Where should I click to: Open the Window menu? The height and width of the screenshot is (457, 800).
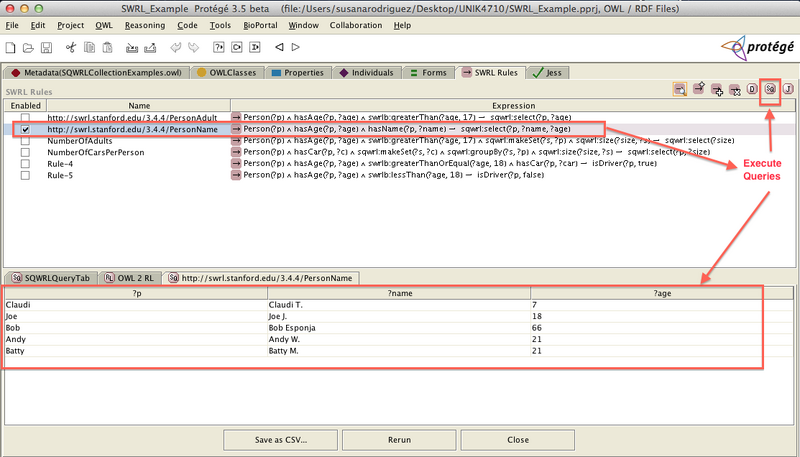[304, 25]
